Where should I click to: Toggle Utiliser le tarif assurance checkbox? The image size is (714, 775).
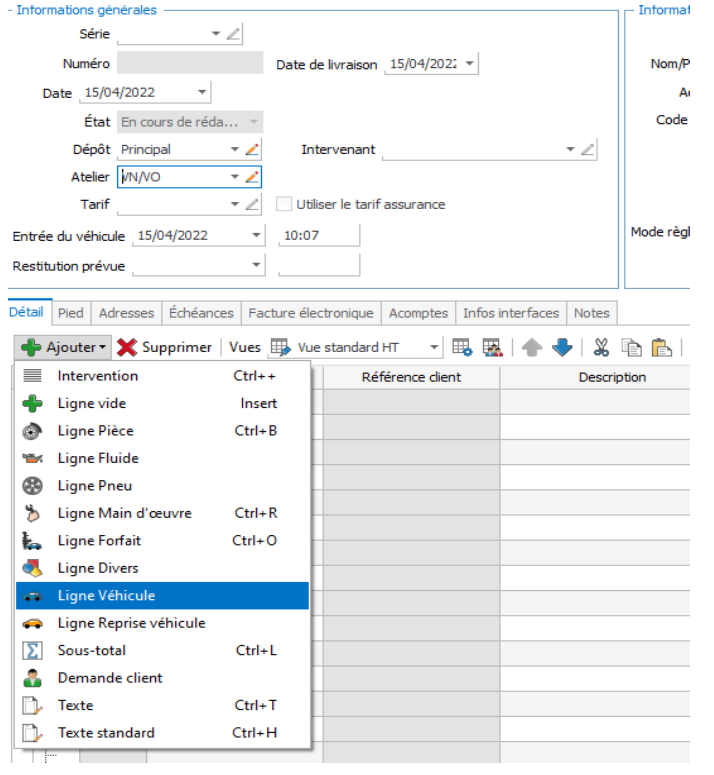coord(284,204)
